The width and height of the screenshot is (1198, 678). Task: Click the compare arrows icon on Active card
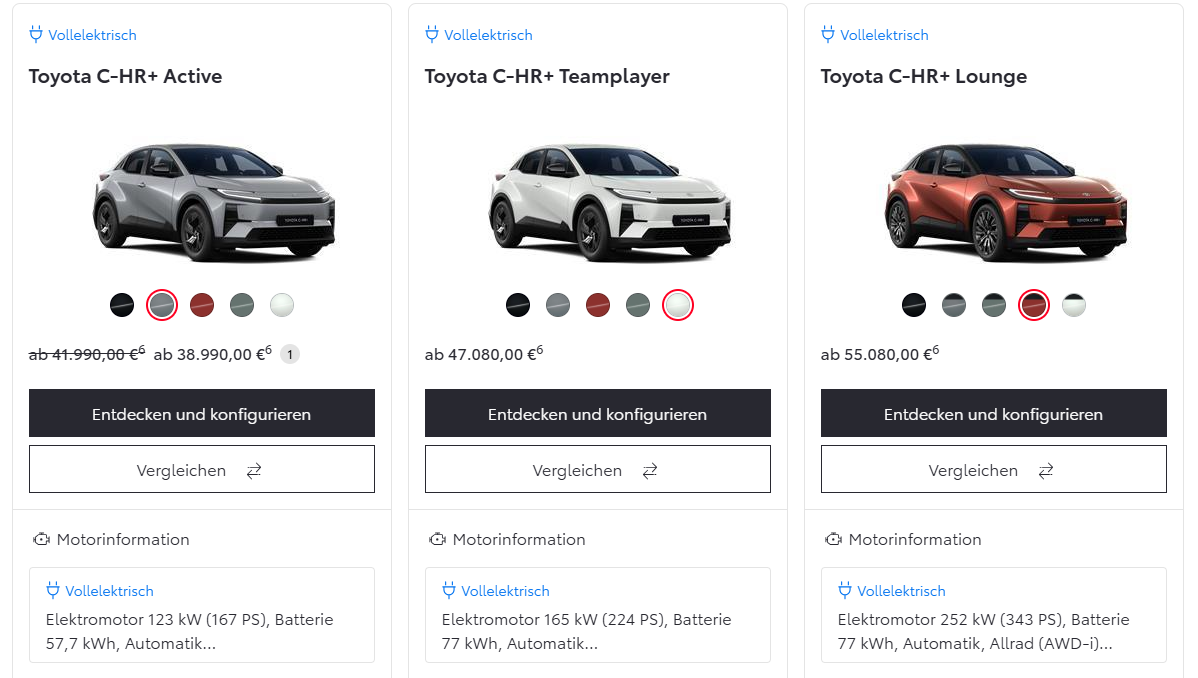point(254,471)
